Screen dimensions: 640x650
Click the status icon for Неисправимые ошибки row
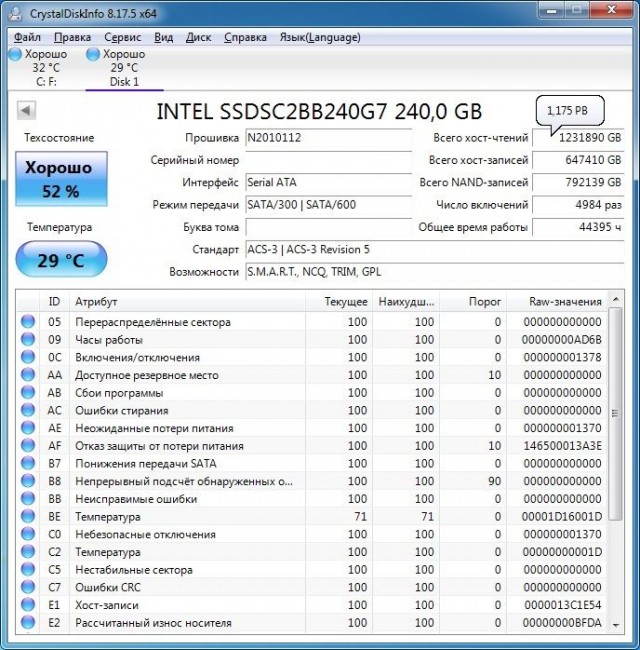coord(28,499)
